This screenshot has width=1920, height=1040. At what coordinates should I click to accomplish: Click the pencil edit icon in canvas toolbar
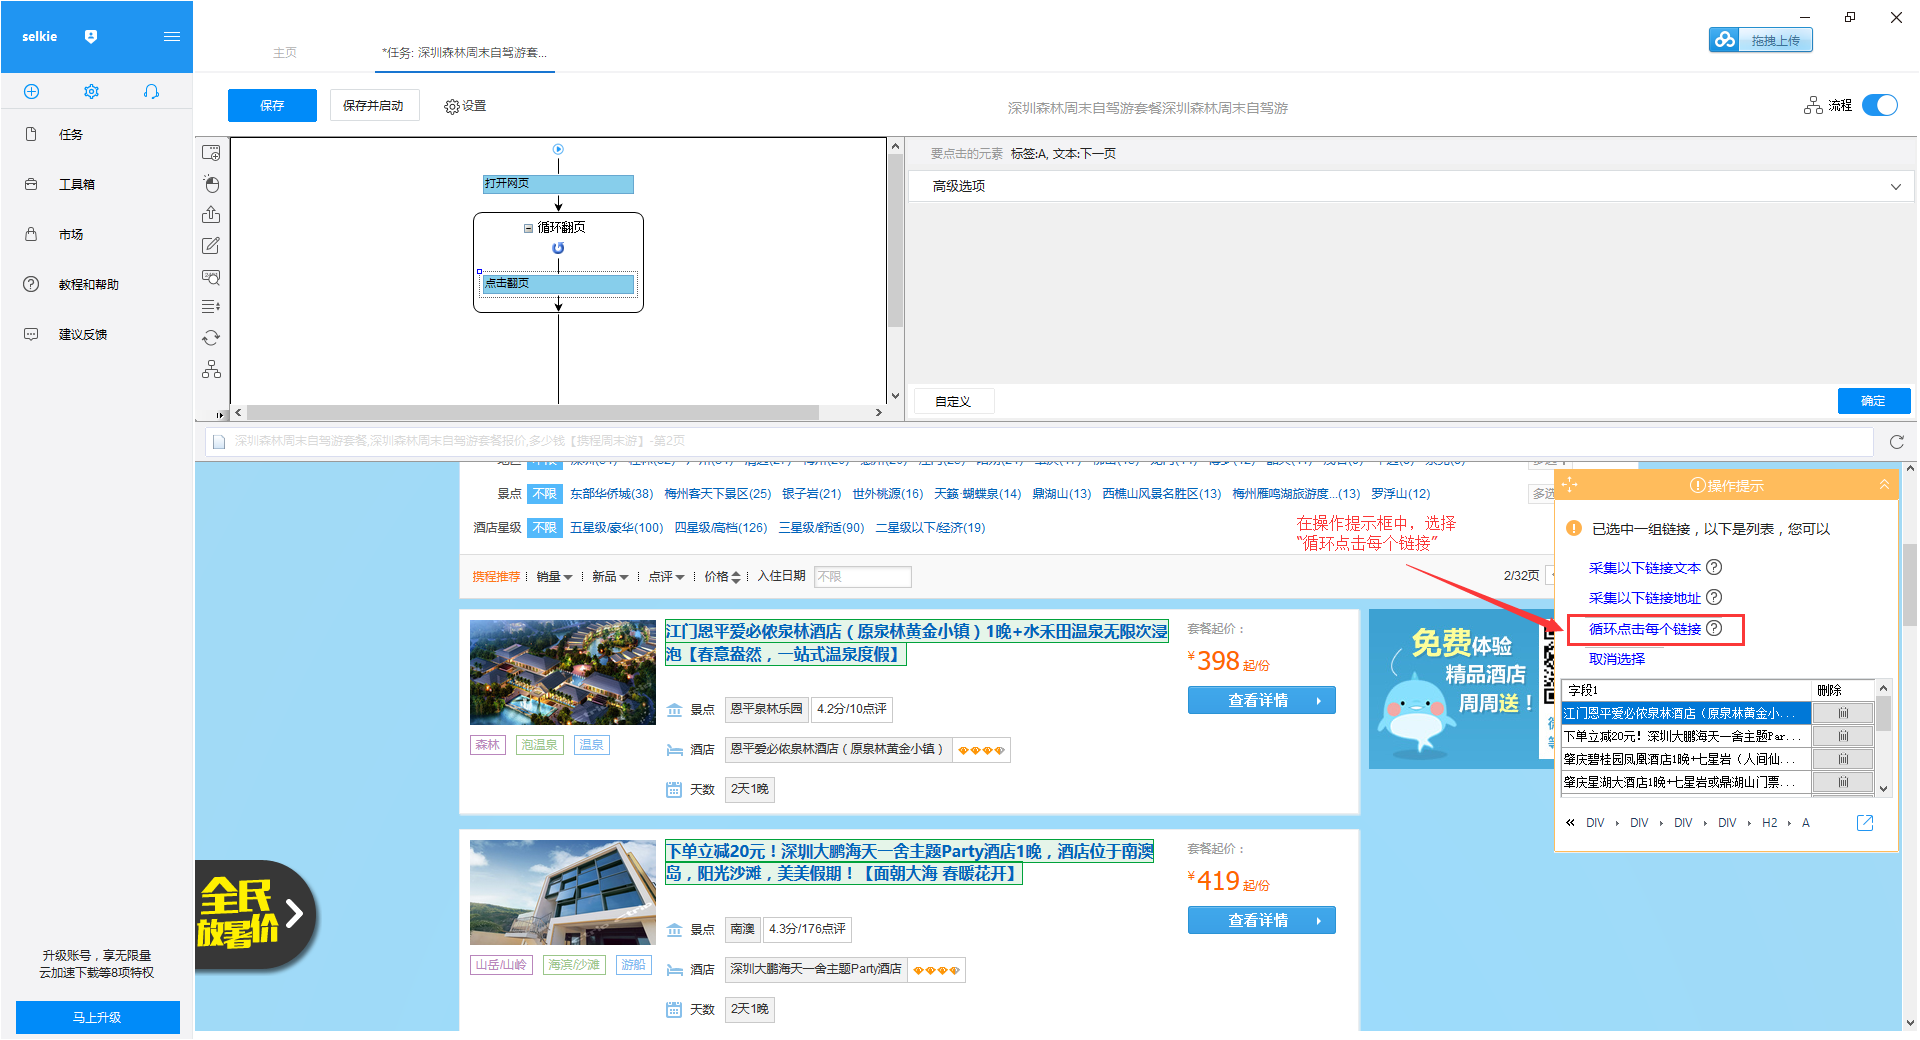[x=211, y=245]
